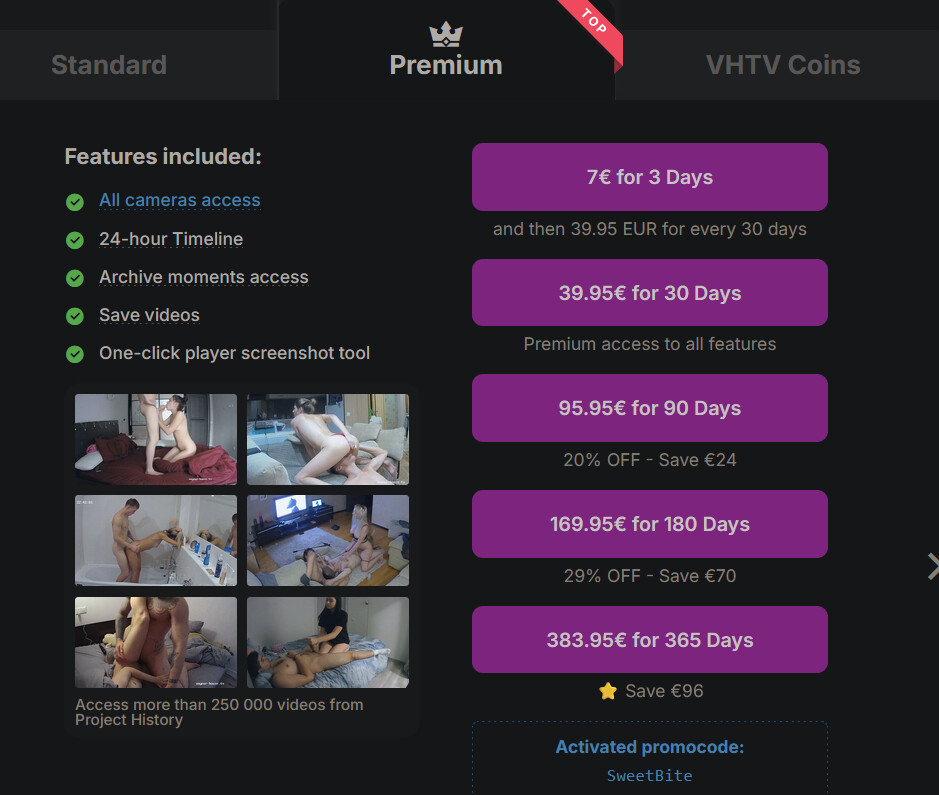This screenshot has width=939, height=795.
Task: Select the 39.95€ for 30 Days plan
Action: (x=650, y=293)
